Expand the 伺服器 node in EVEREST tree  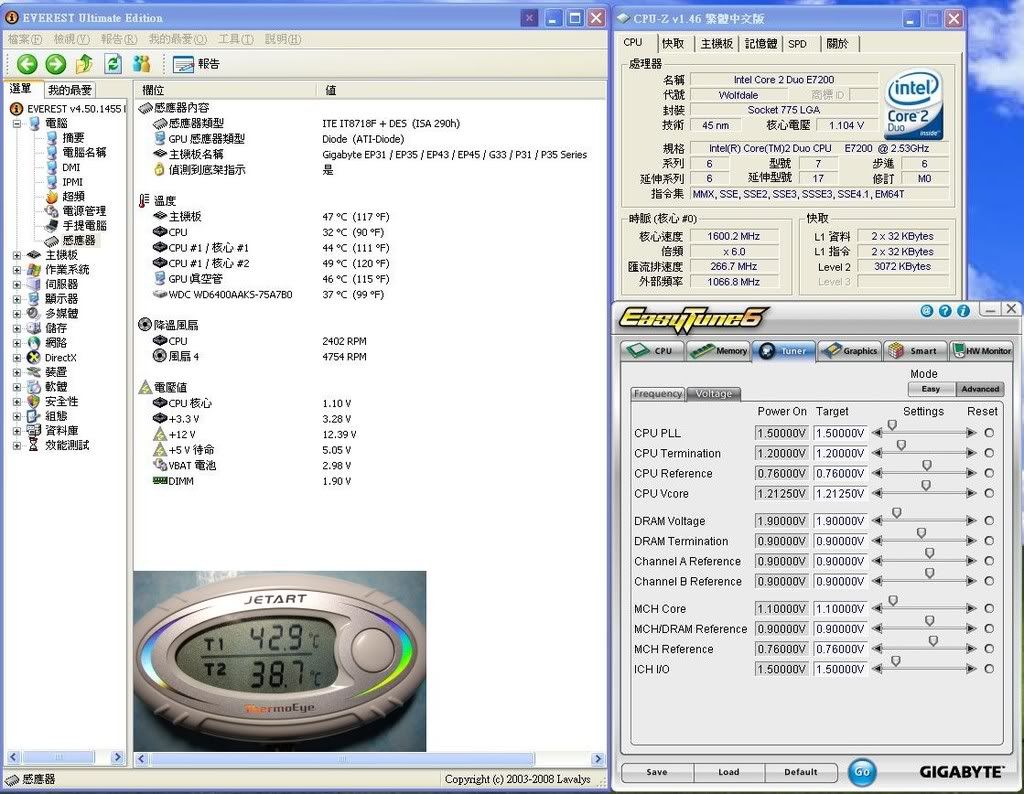point(17,285)
